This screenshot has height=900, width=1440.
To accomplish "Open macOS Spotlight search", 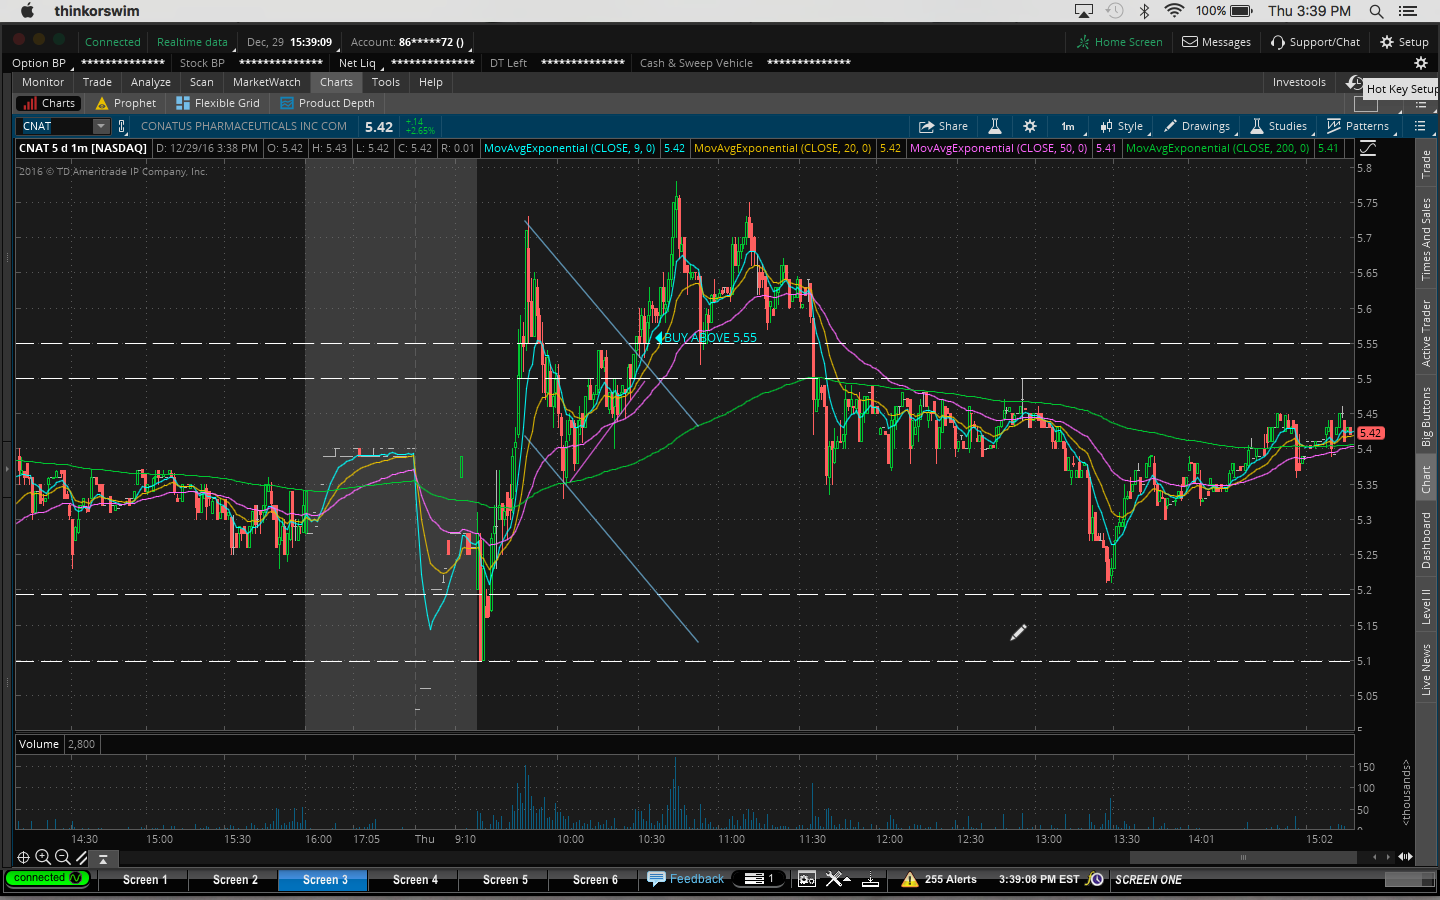I will coord(1376,11).
